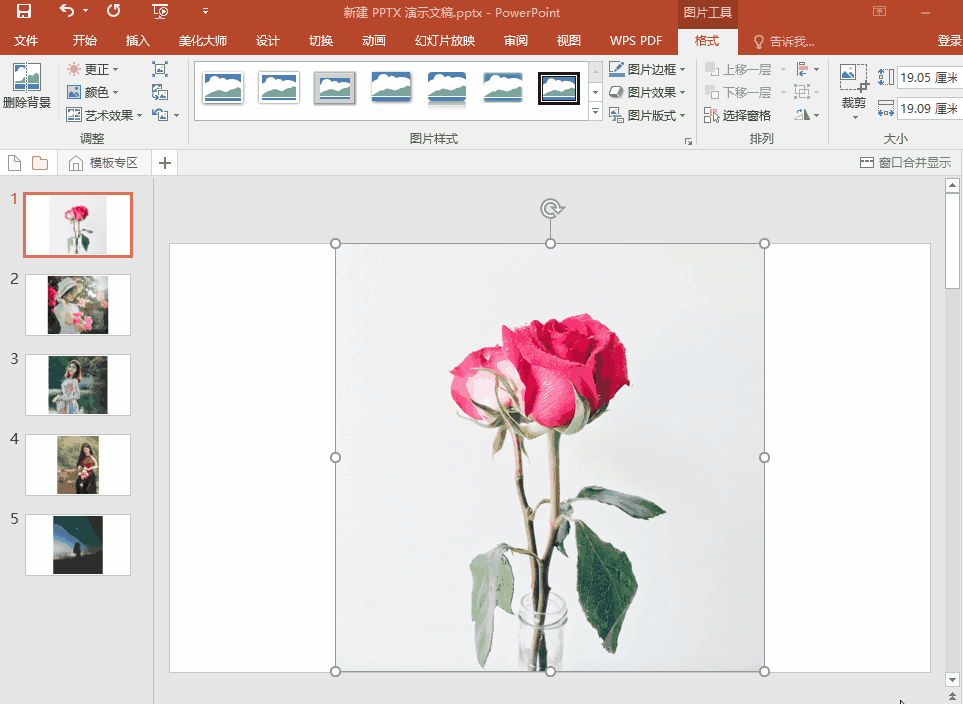The width and height of the screenshot is (963, 704).
Task: Open the 图片版式 dropdown
Action: point(647,115)
